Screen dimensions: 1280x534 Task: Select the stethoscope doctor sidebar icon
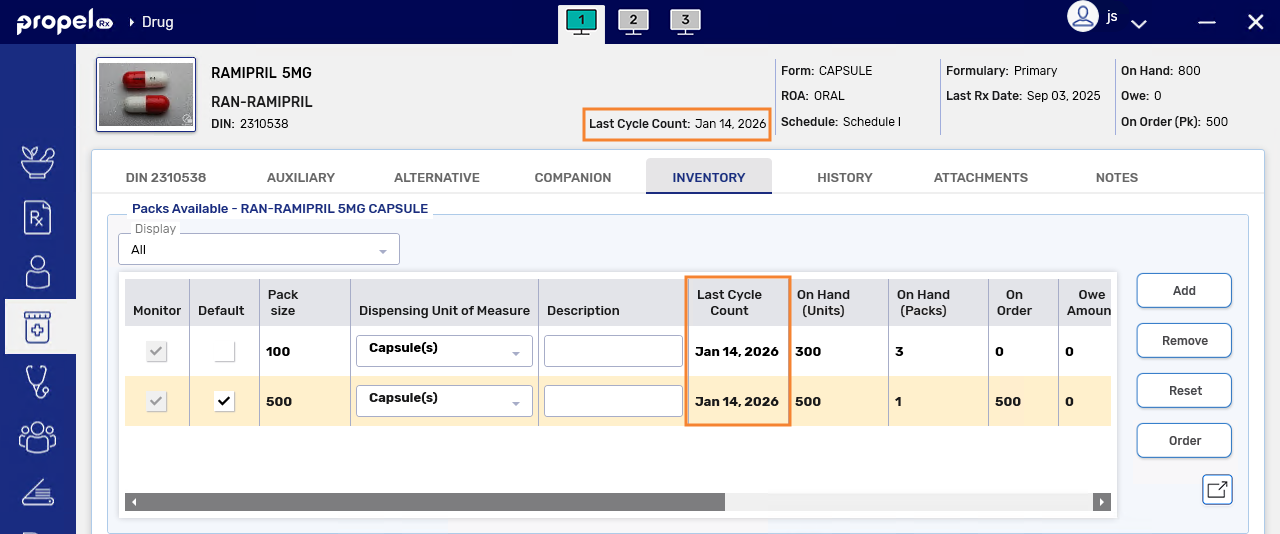tap(37, 381)
